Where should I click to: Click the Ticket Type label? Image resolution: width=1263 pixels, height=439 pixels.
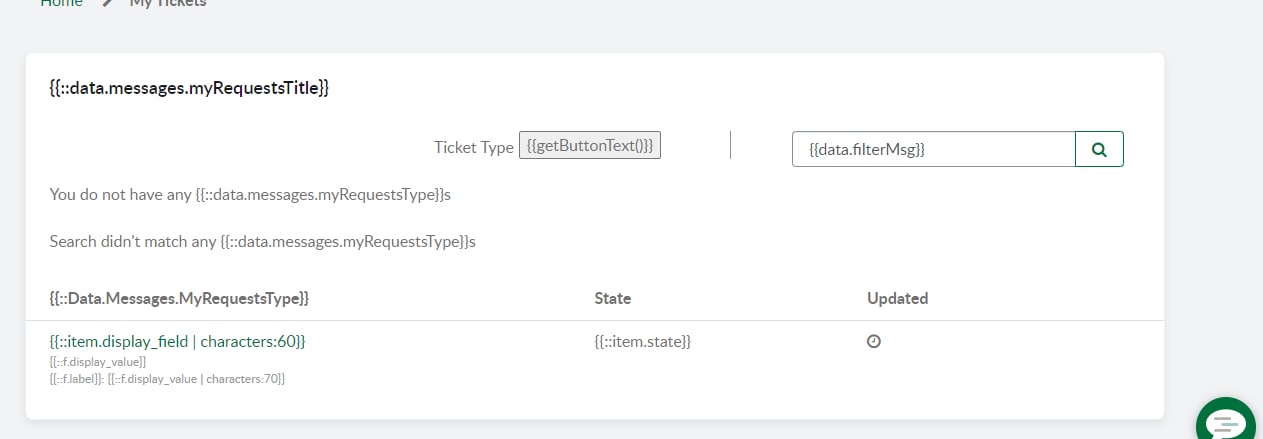coord(473,147)
